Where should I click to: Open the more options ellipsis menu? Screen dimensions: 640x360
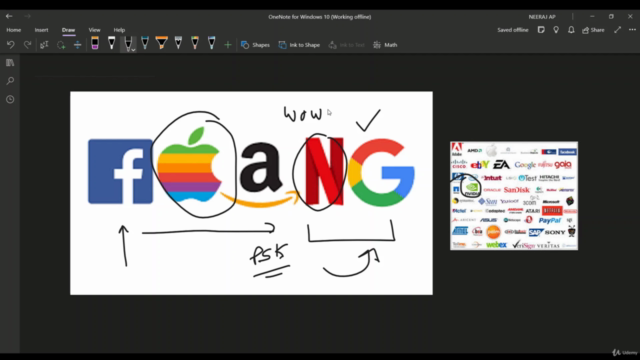click(x=632, y=30)
